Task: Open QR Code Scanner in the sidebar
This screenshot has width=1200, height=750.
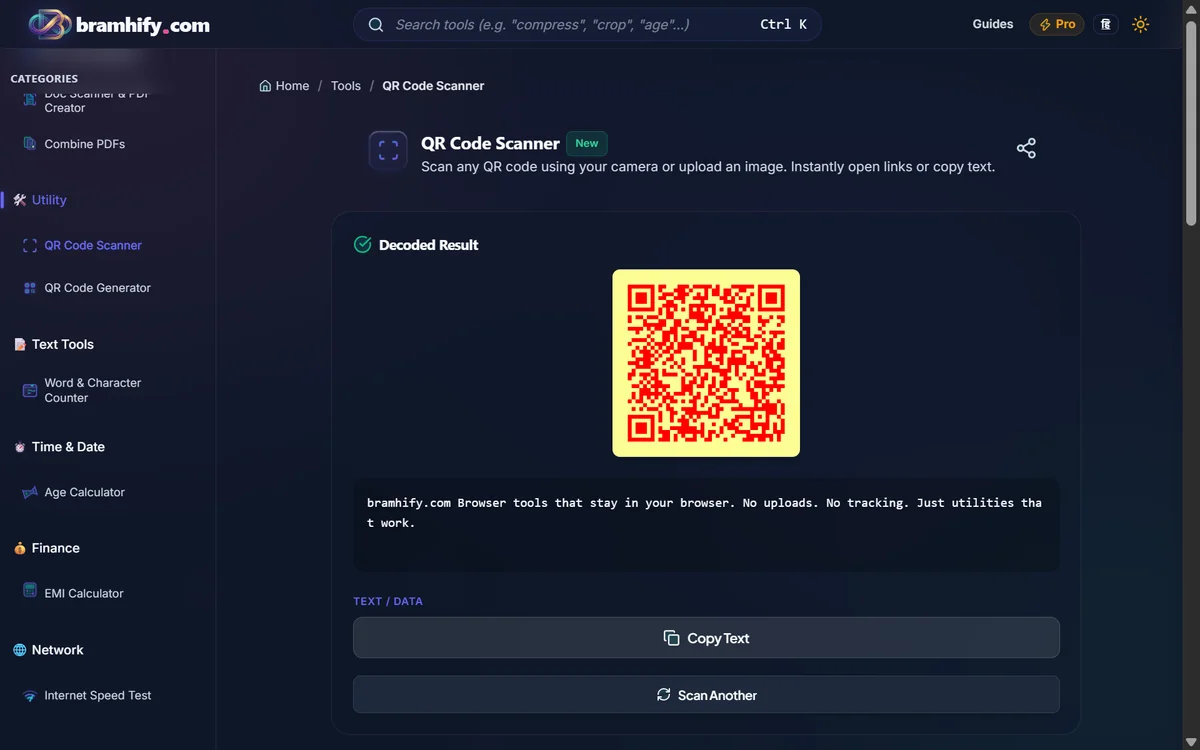Action: [x=93, y=245]
